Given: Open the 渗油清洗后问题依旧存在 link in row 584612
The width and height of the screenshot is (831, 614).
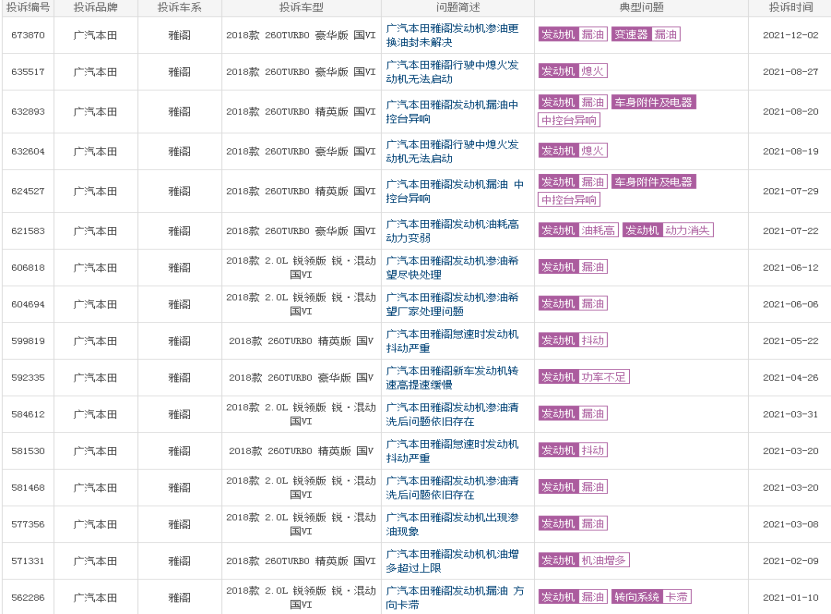Looking at the screenshot, I should (x=452, y=414).
